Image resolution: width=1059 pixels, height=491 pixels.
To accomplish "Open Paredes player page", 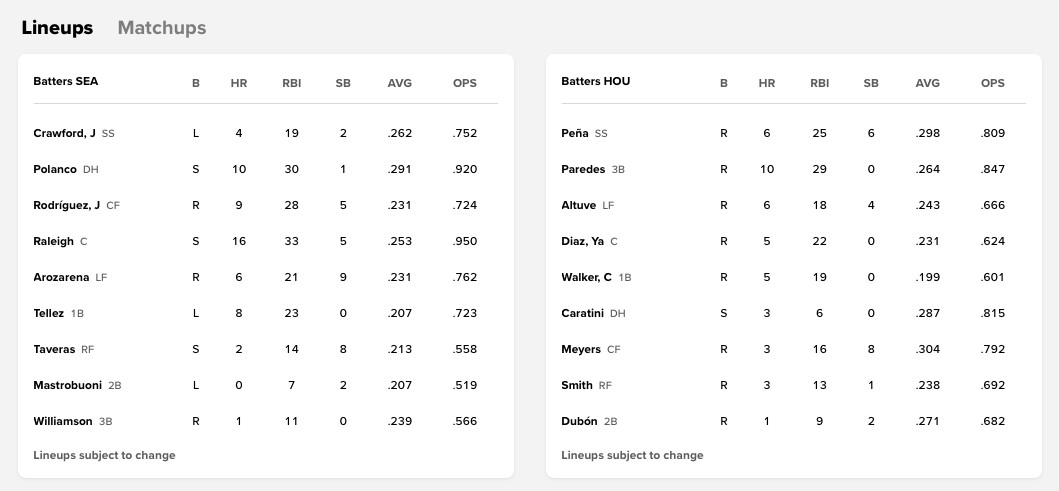I will coord(583,169).
